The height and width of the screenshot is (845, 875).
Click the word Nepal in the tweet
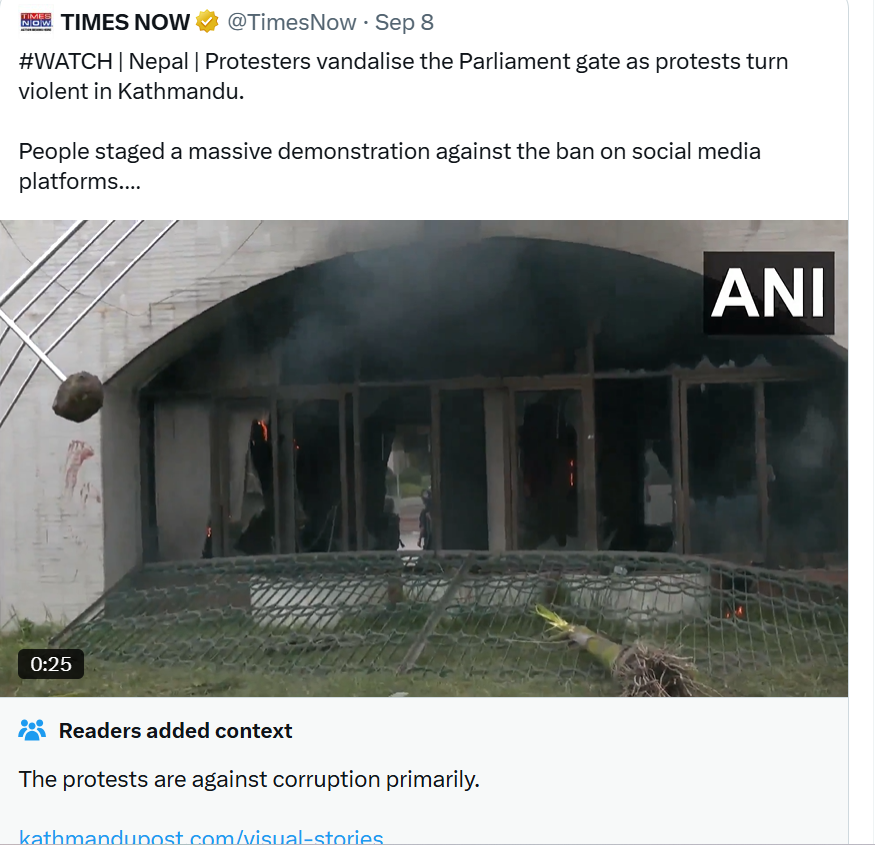(x=158, y=61)
